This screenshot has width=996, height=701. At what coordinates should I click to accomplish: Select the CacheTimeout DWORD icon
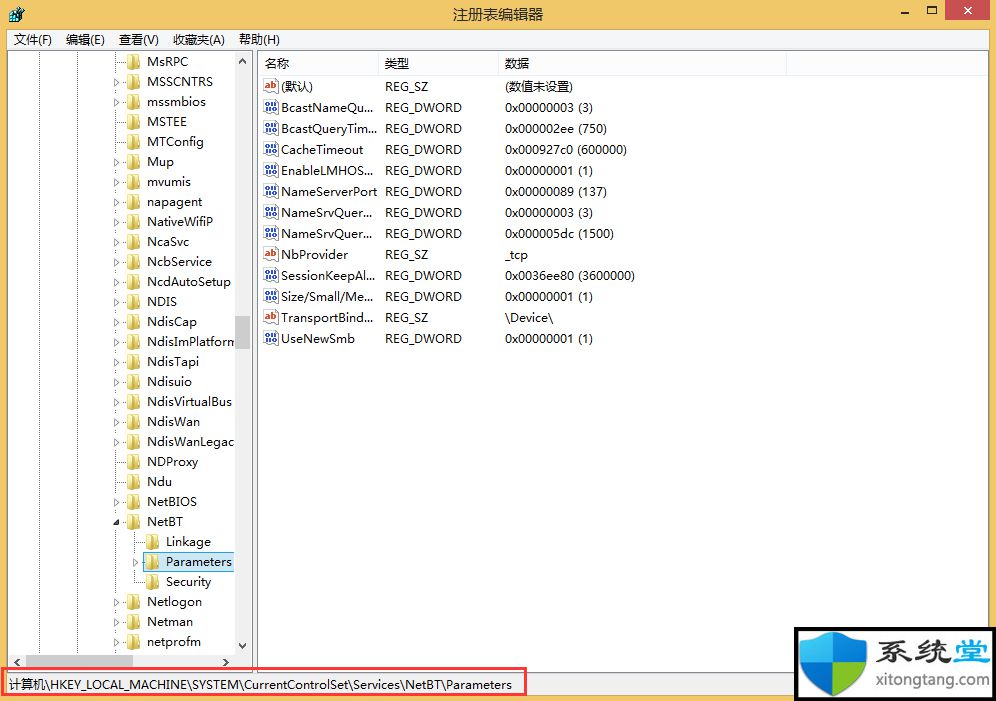click(271, 149)
